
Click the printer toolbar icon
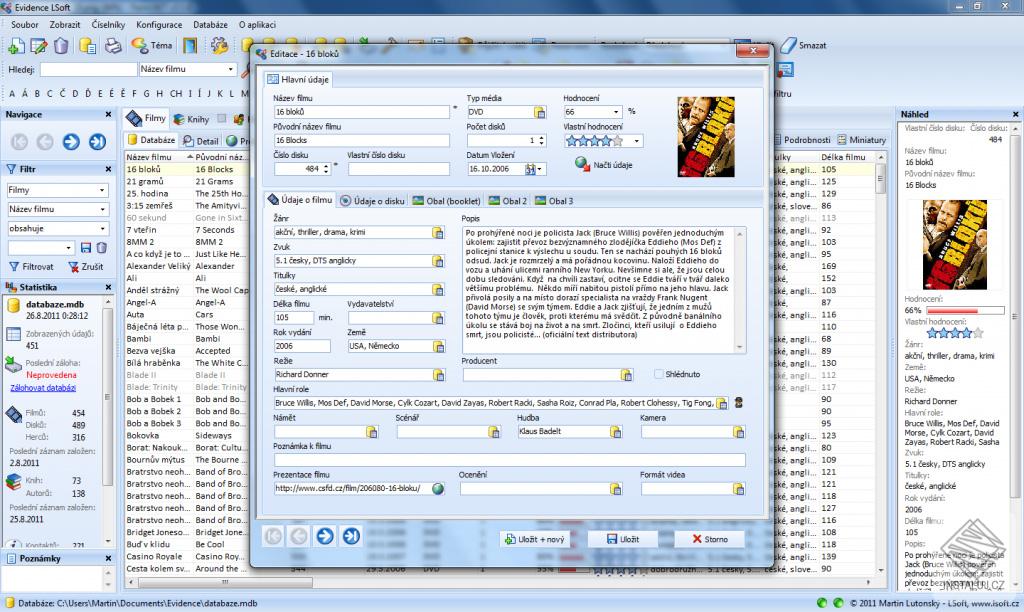[114, 45]
